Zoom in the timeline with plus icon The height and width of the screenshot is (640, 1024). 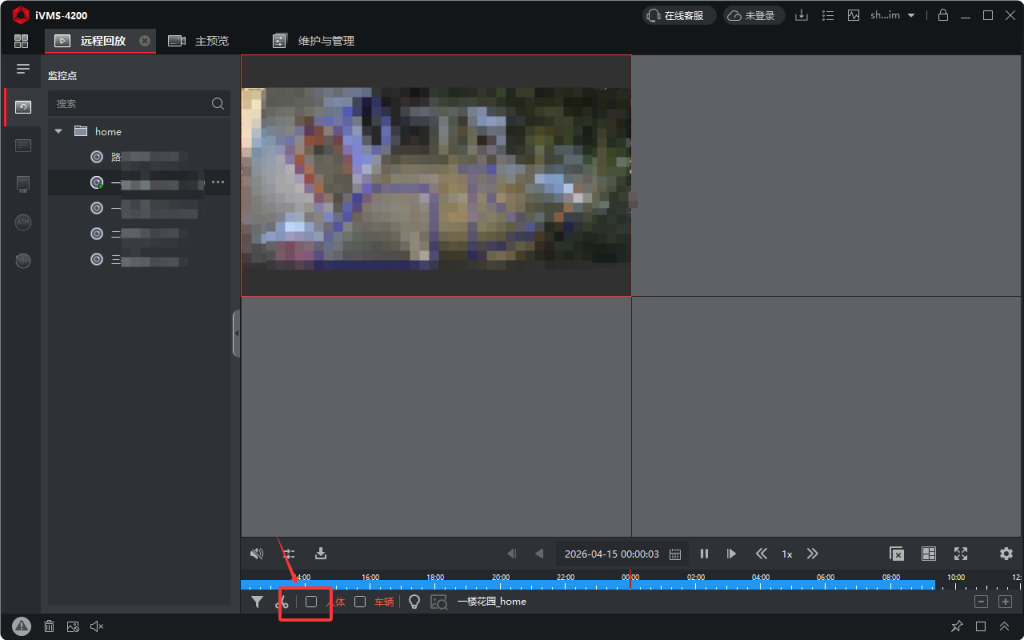pyautogui.click(x=1005, y=601)
